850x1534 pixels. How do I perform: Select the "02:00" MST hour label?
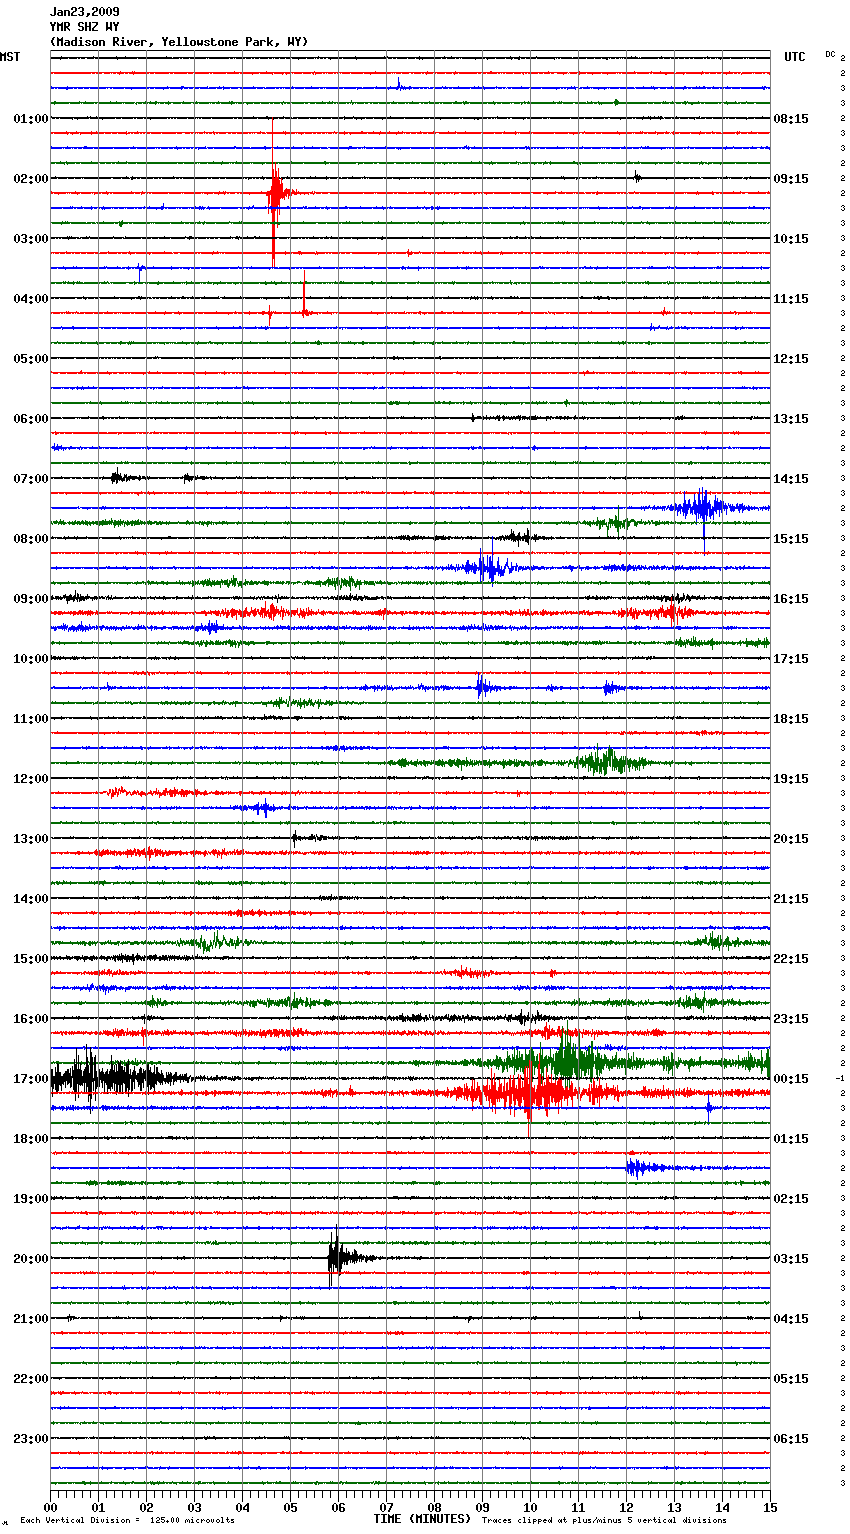(x=31, y=179)
